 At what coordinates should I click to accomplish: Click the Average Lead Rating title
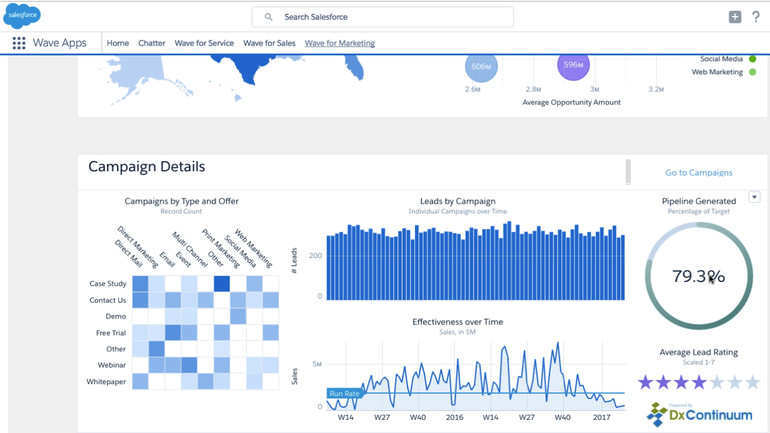[x=698, y=352]
